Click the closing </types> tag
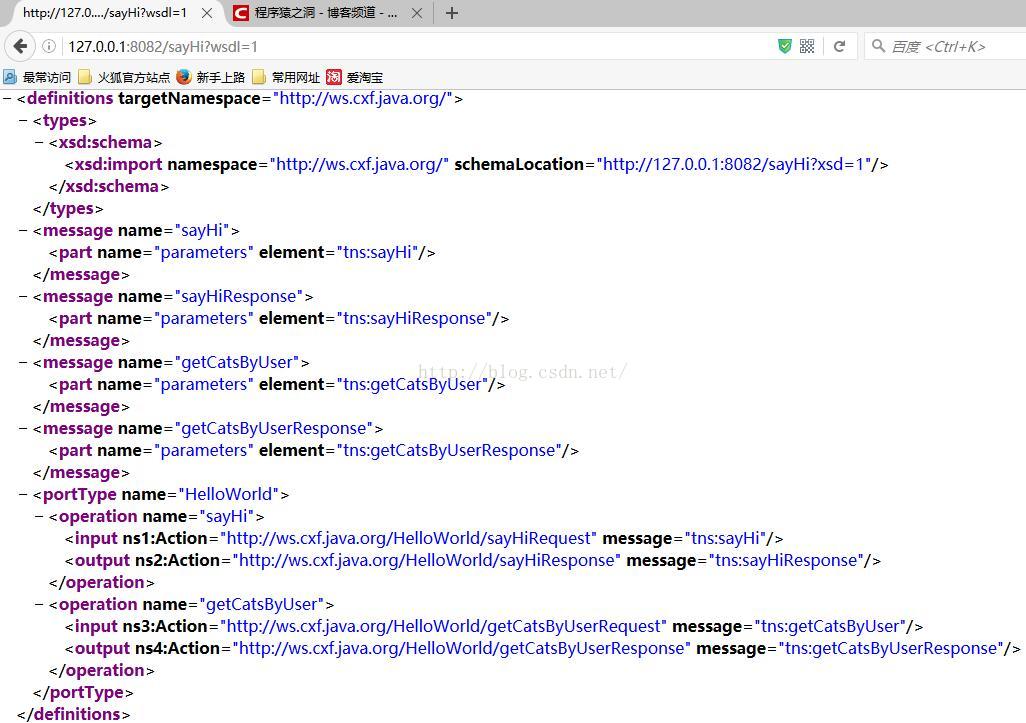This screenshot has width=1026, height=723. (68, 209)
